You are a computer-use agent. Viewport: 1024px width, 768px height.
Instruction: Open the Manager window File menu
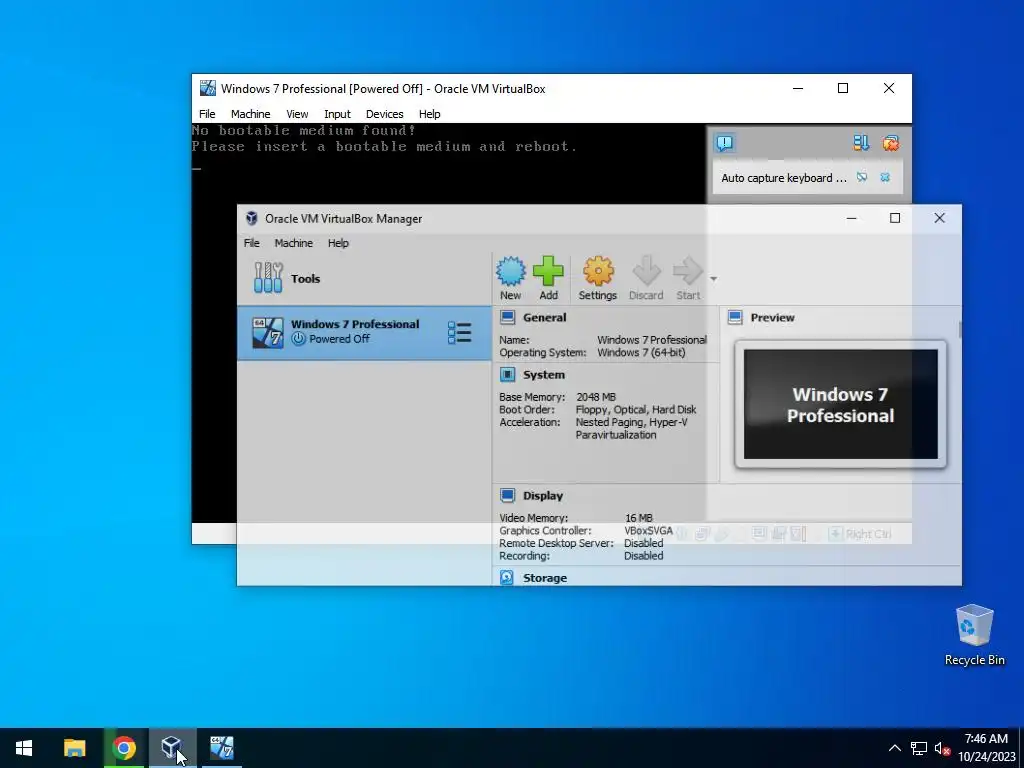(x=251, y=243)
